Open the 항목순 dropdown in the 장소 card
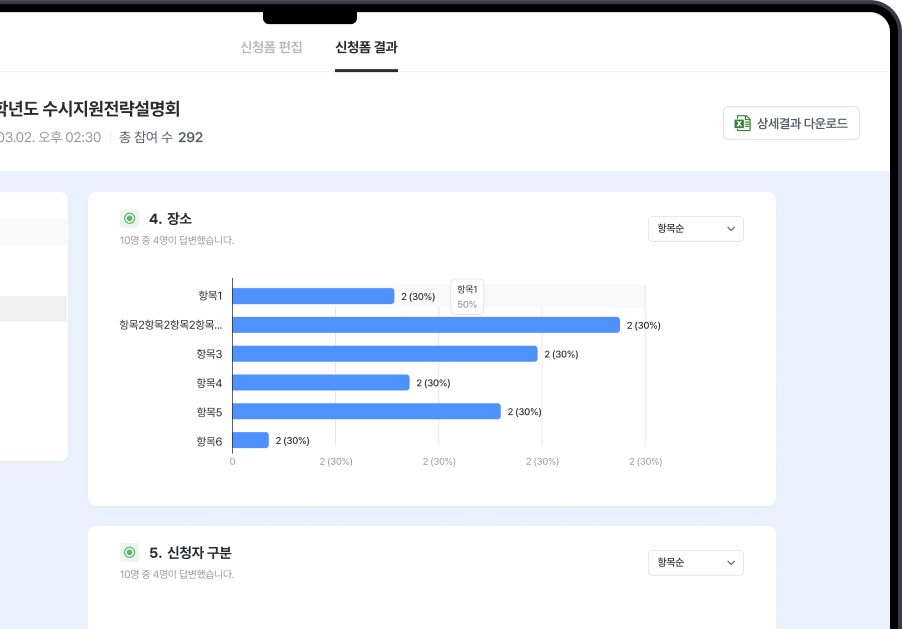902x629 pixels. [695, 229]
